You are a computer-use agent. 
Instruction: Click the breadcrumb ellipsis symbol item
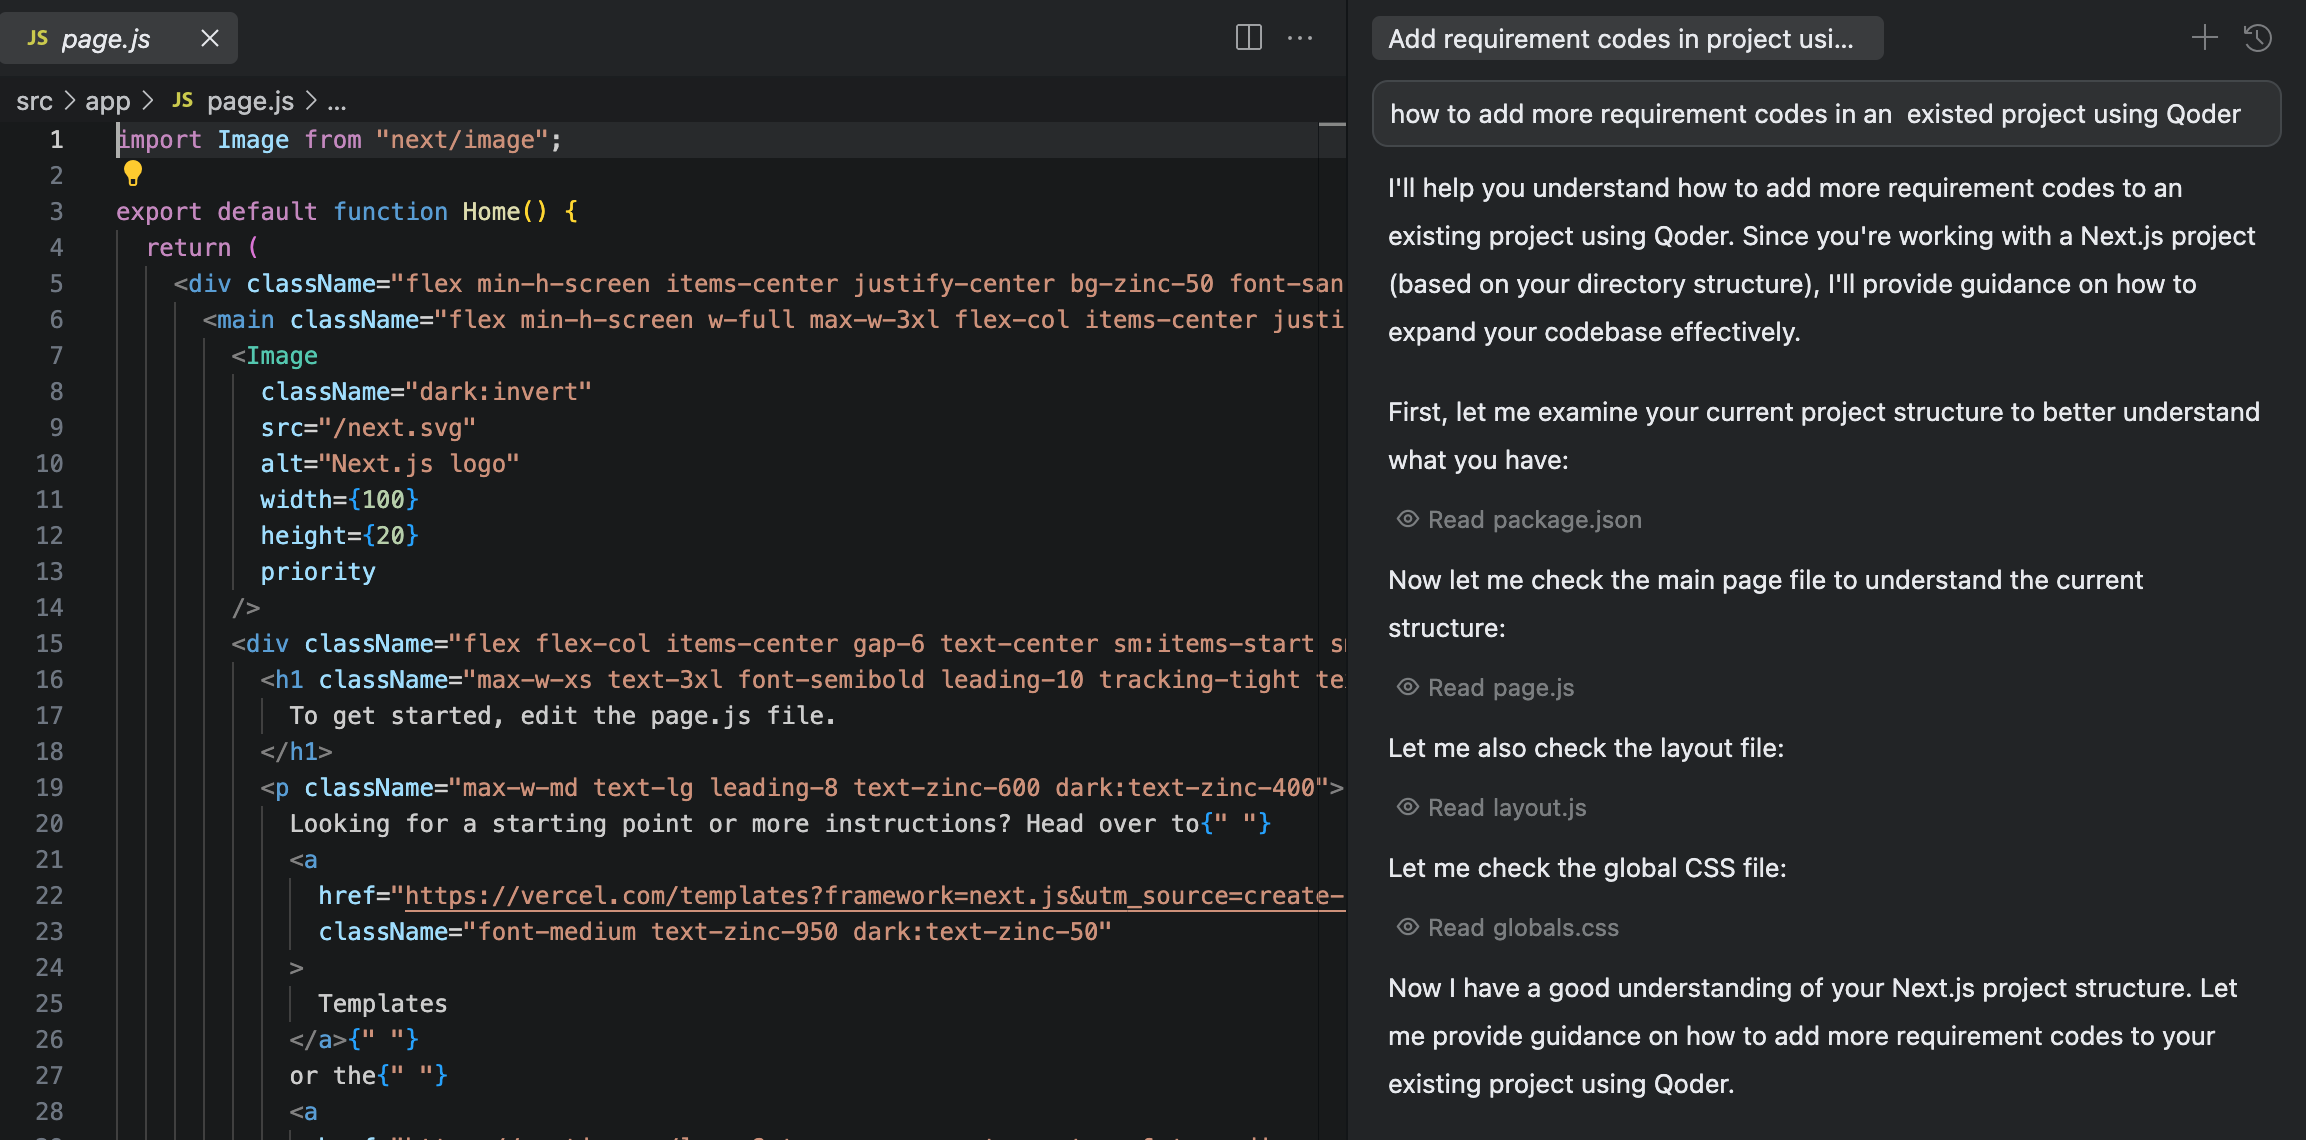(x=337, y=101)
